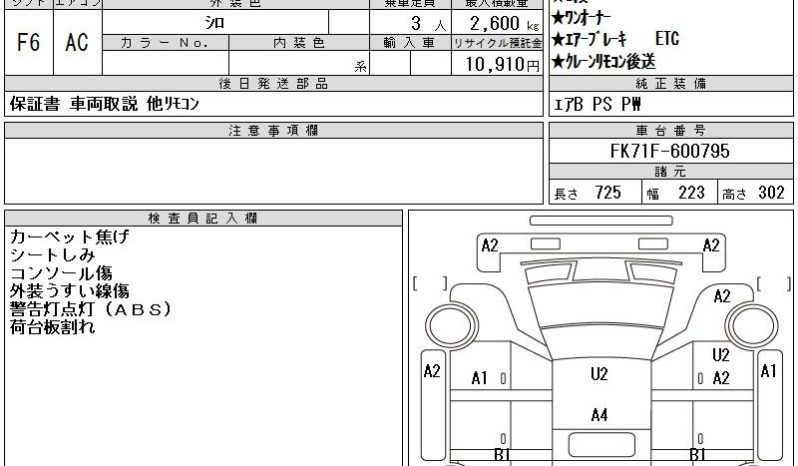Image resolution: width=798 pixels, height=466 pixels.
Task: Click the left 'B1' mark on diagram
Action: (502, 454)
